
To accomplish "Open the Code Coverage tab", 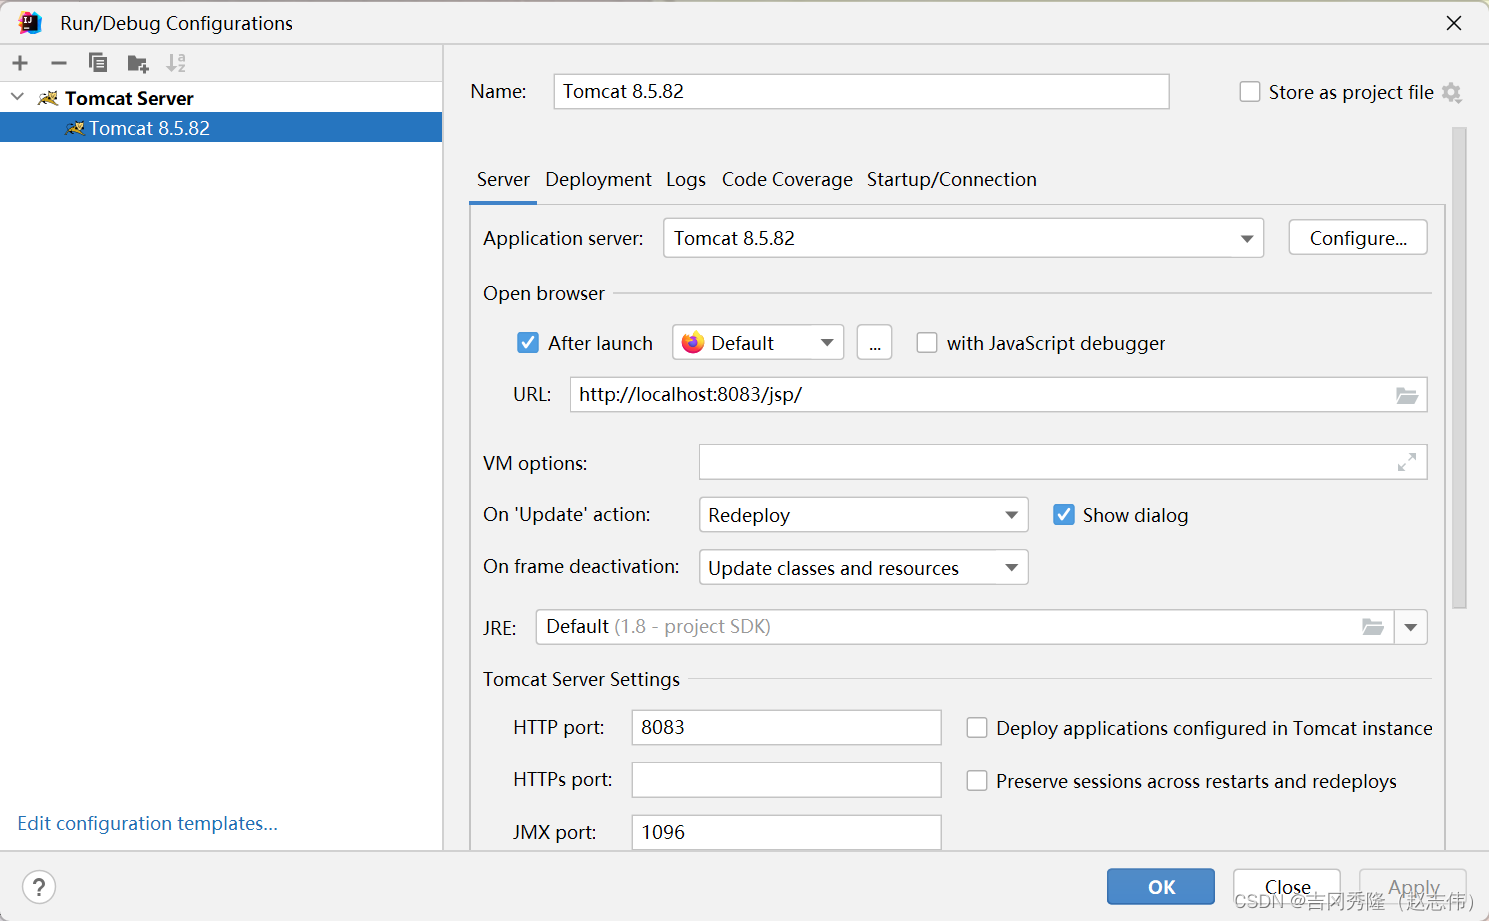I will [x=787, y=180].
